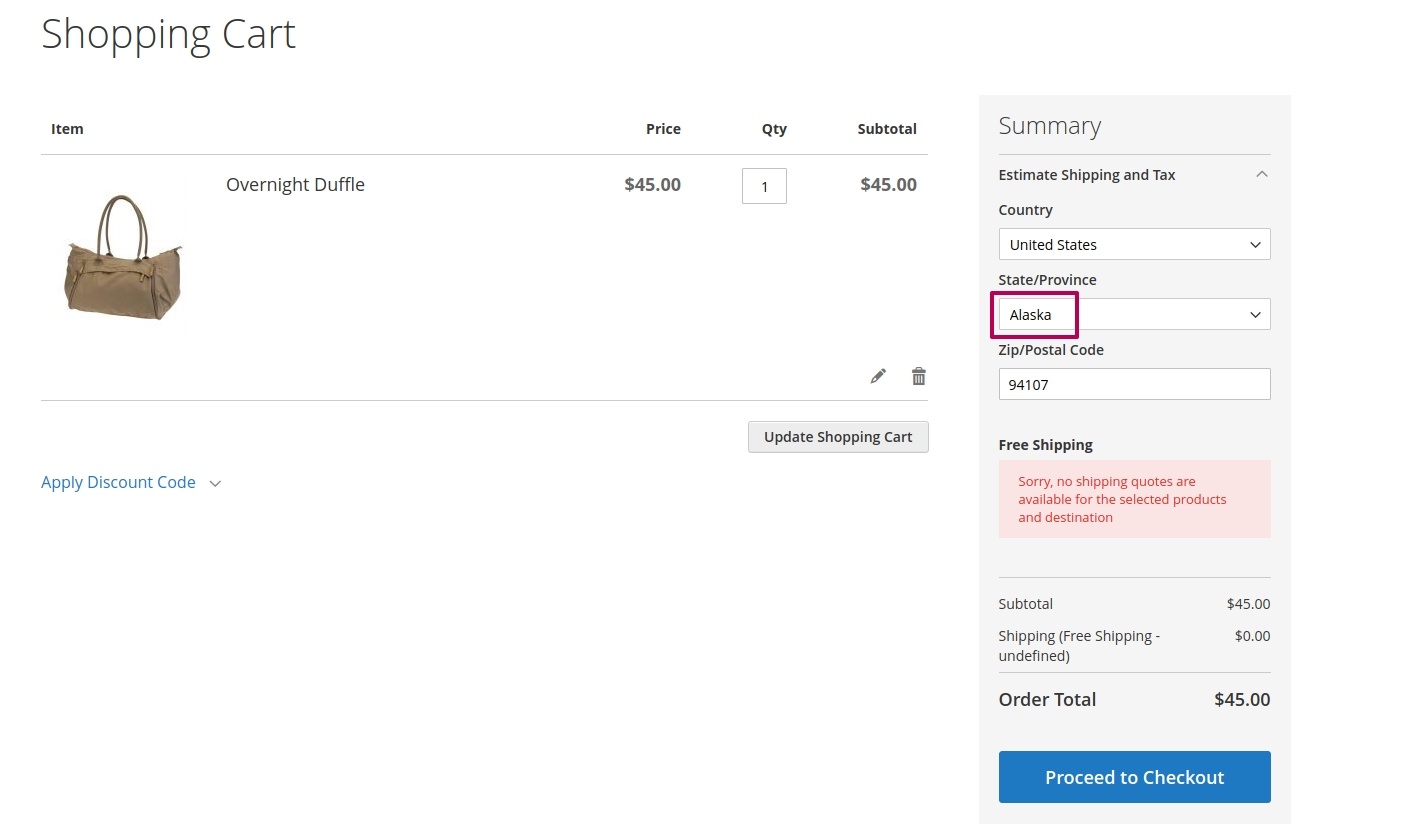
Task: Collapse shipping estimate using the up chevron
Action: (x=1261, y=174)
